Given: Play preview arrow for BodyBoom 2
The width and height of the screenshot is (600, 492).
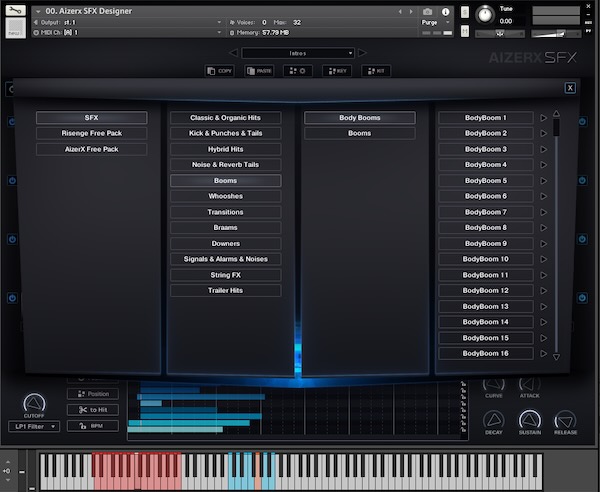Looking at the screenshot, I should [x=543, y=133].
